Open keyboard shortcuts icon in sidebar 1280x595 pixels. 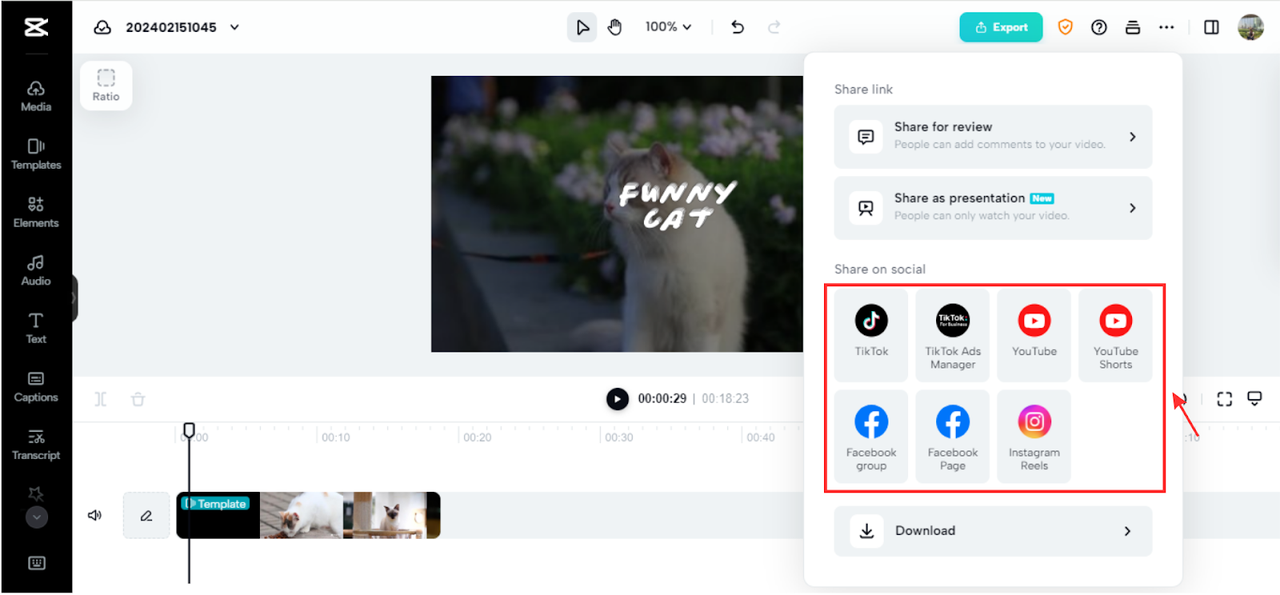click(37, 563)
